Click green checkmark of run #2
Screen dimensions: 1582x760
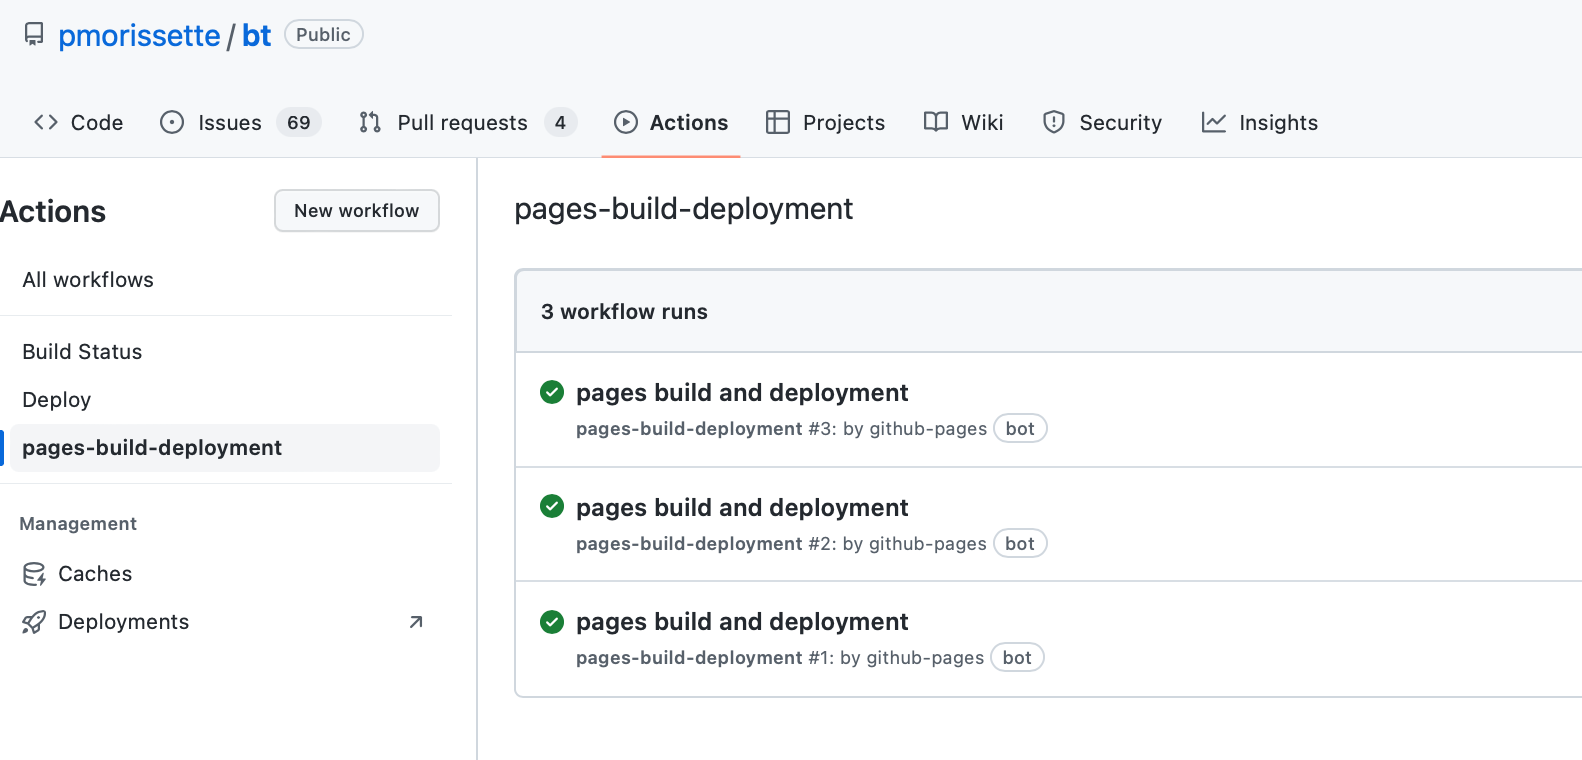[552, 507]
